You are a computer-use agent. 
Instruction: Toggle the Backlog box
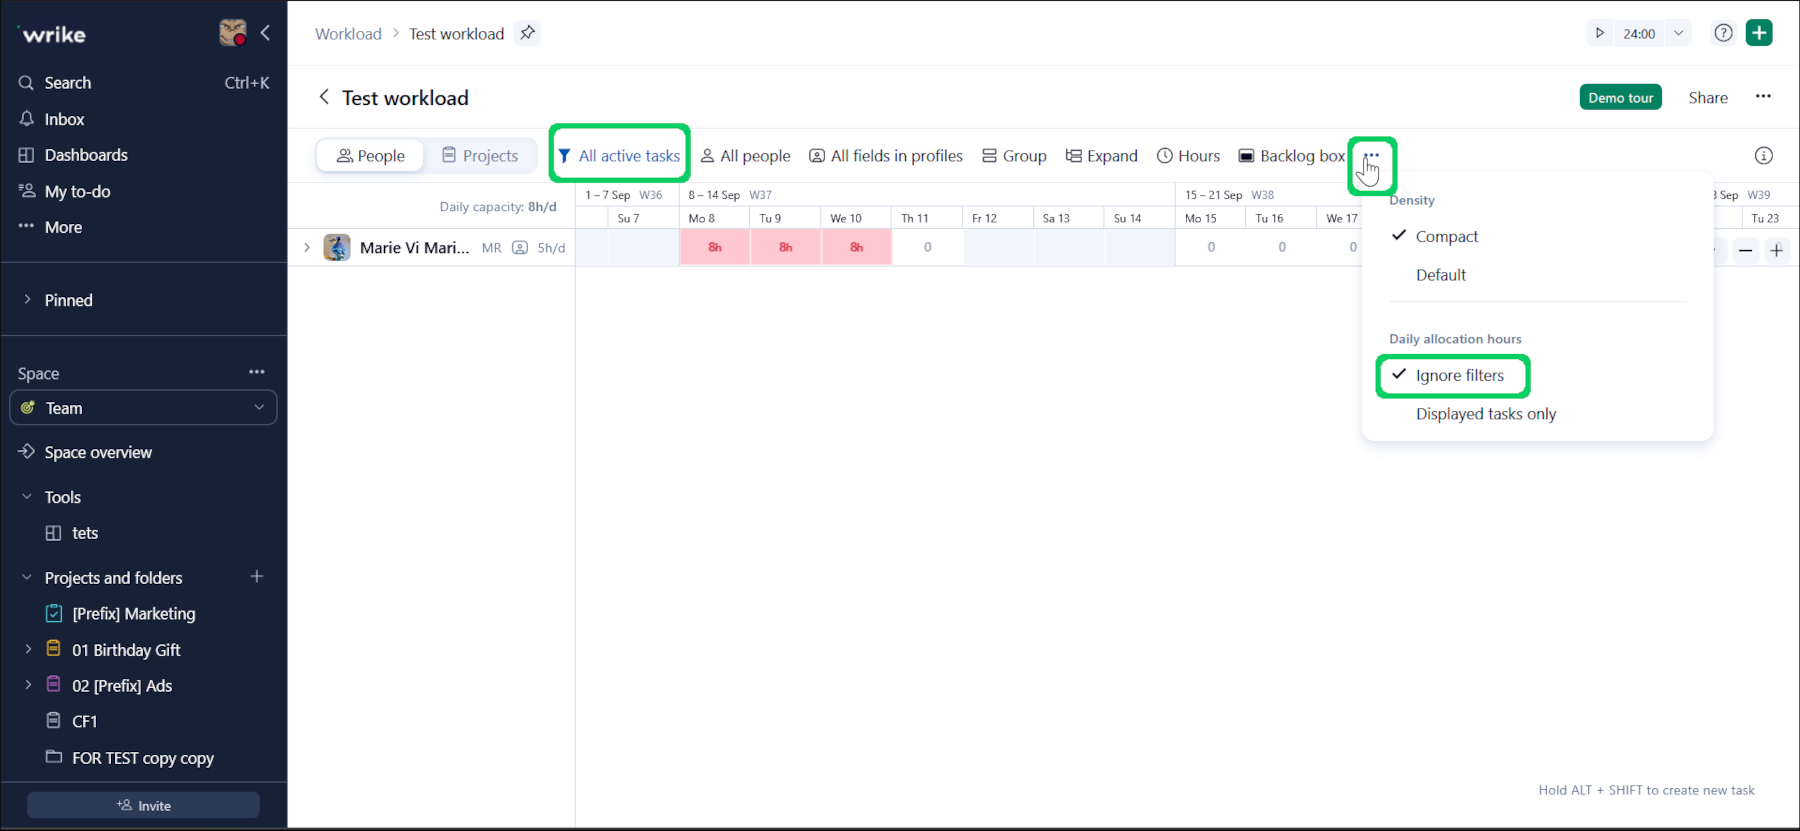pos(1292,156)
